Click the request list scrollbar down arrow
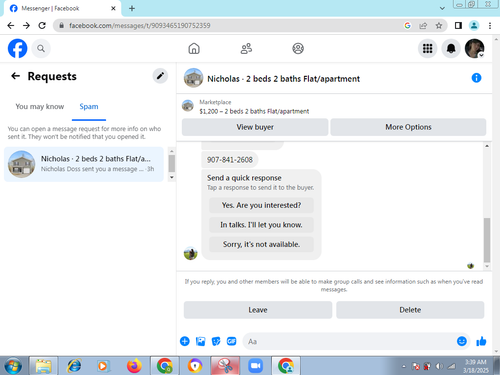500x375 pixels. point(172,177)
